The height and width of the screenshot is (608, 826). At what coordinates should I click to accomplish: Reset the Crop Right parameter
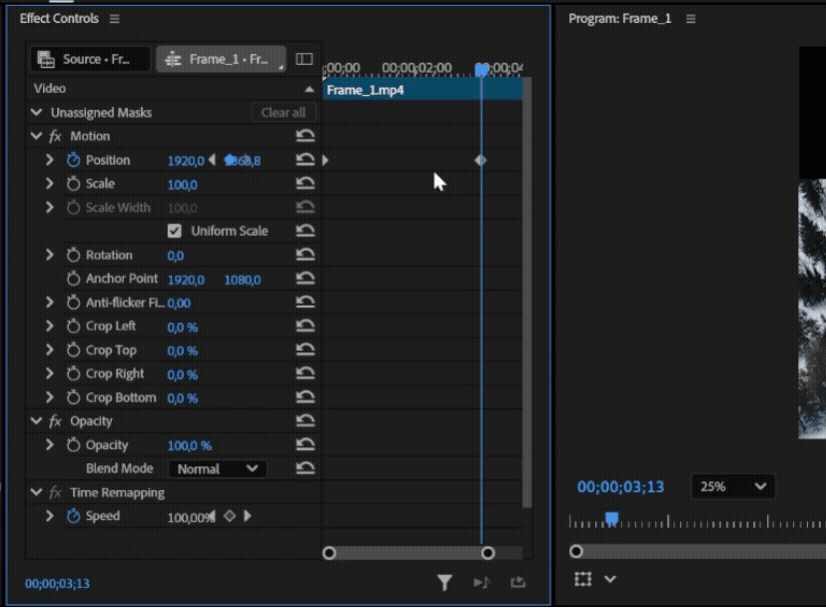(x=305, y=374)
